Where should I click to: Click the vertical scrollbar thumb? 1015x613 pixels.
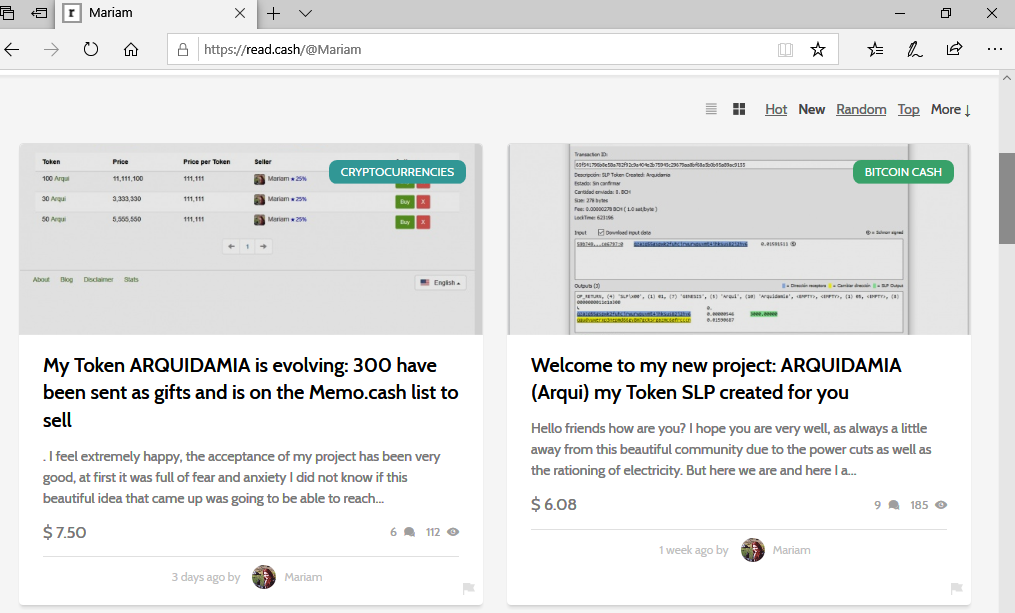click(1007, 198)
